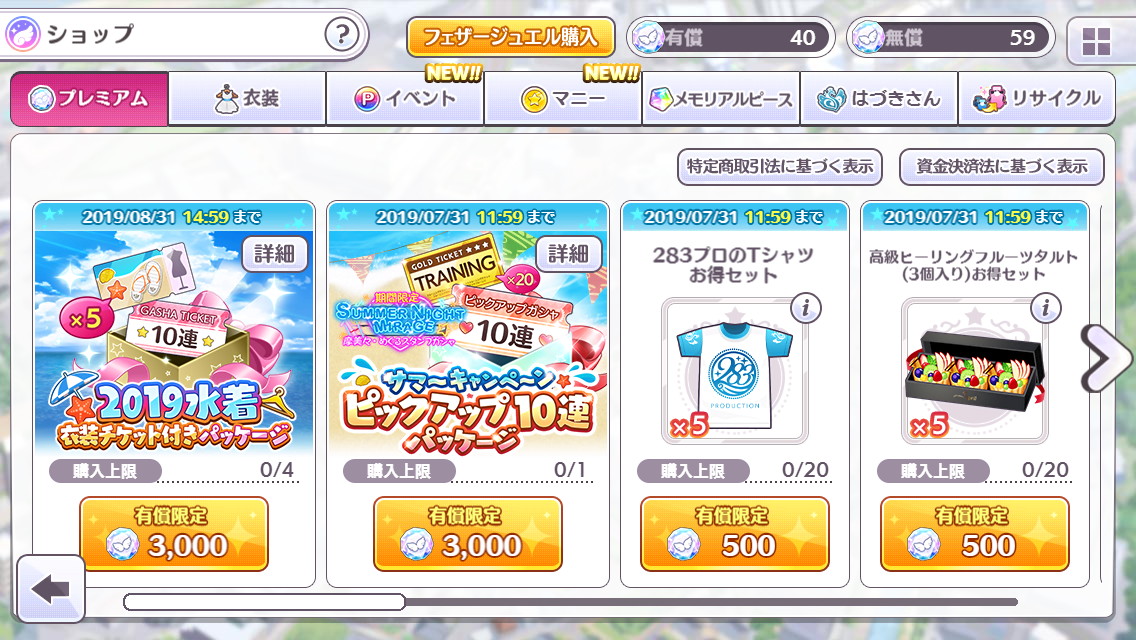Buy 2019水着 package for 3,000 jewels
The image size is (1136, 640).
(x=174, y=533)
